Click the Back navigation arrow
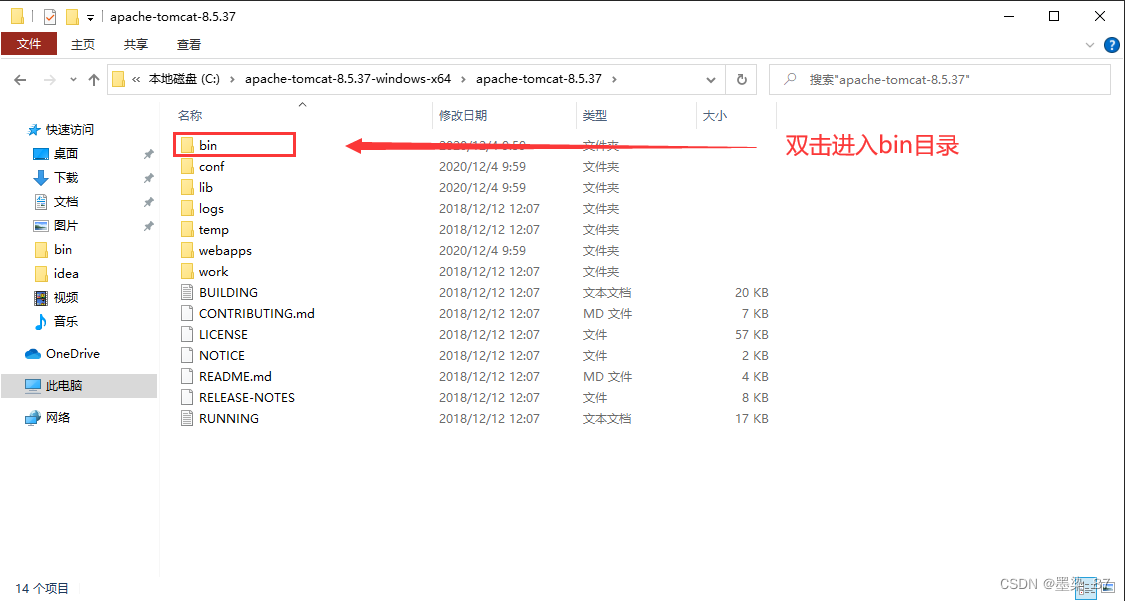 coord(20,80)
